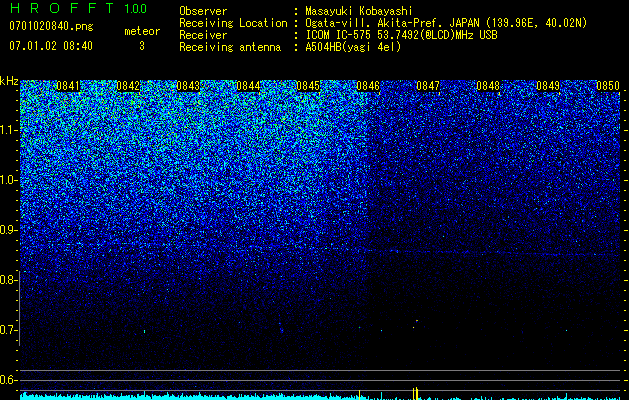Image resolution: width=629 pixels, height=400 pixels.
Task: Click the 0847 time marker
Action: pos(428,86)
